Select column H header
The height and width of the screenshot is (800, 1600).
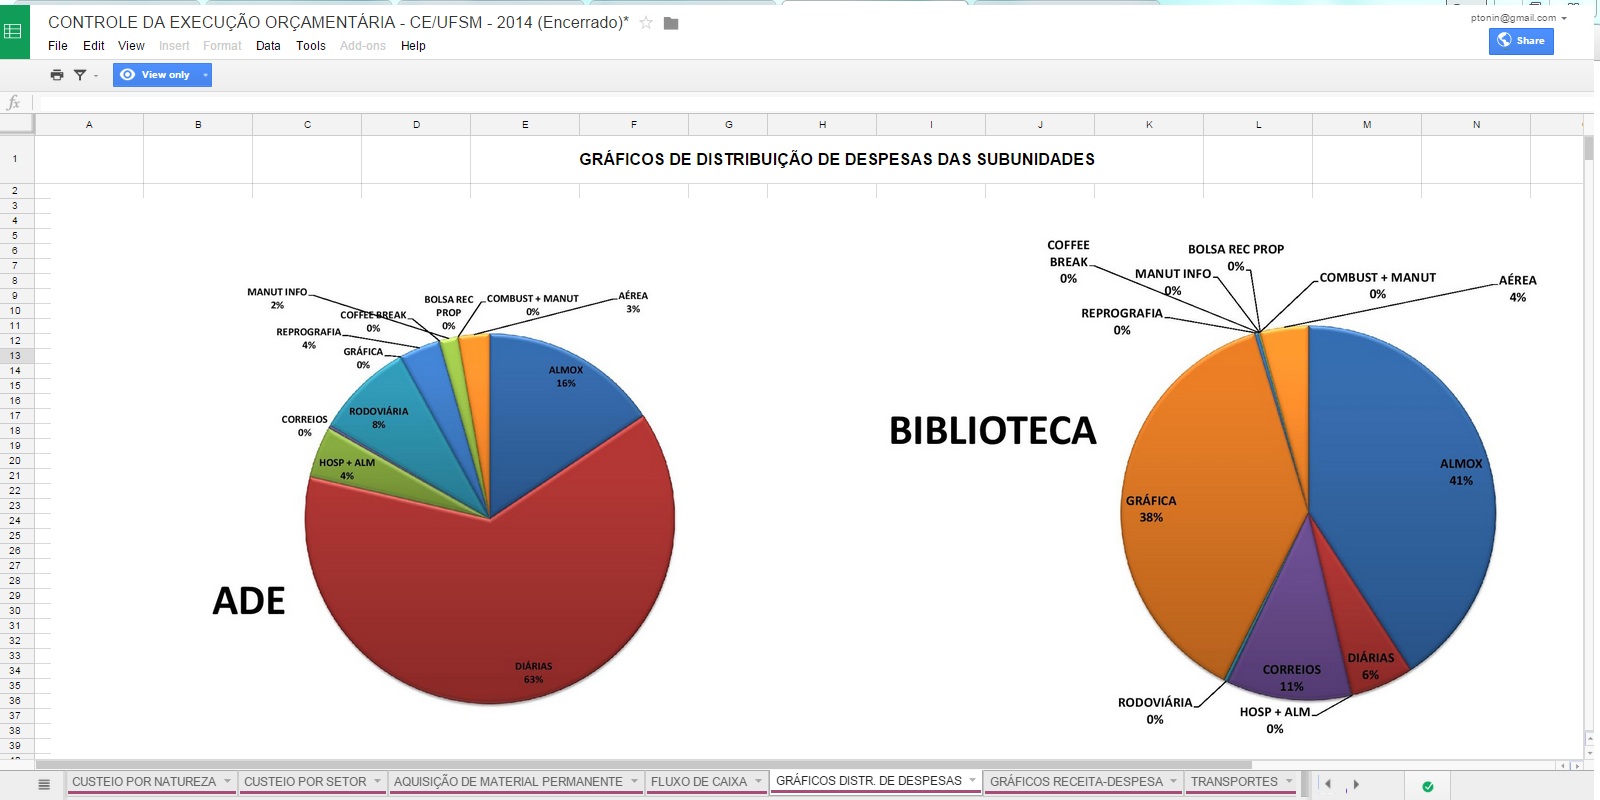coord(822,125)
